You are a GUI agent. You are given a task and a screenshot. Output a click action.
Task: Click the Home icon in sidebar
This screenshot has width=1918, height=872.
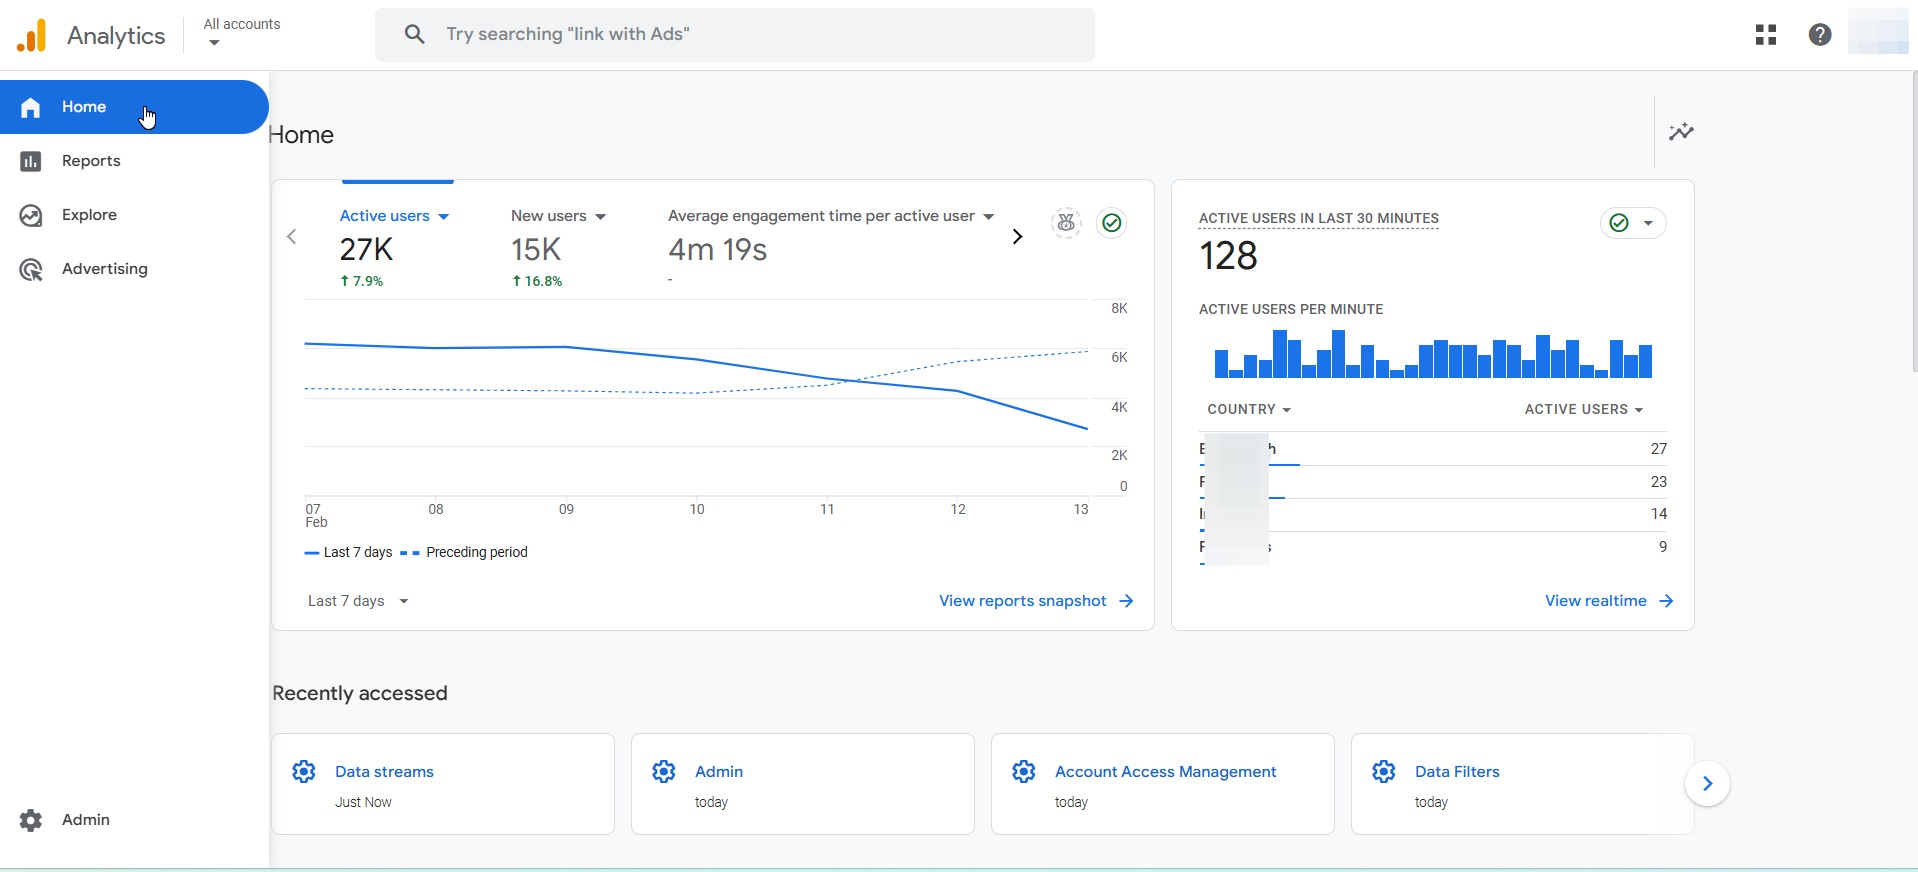31,107
